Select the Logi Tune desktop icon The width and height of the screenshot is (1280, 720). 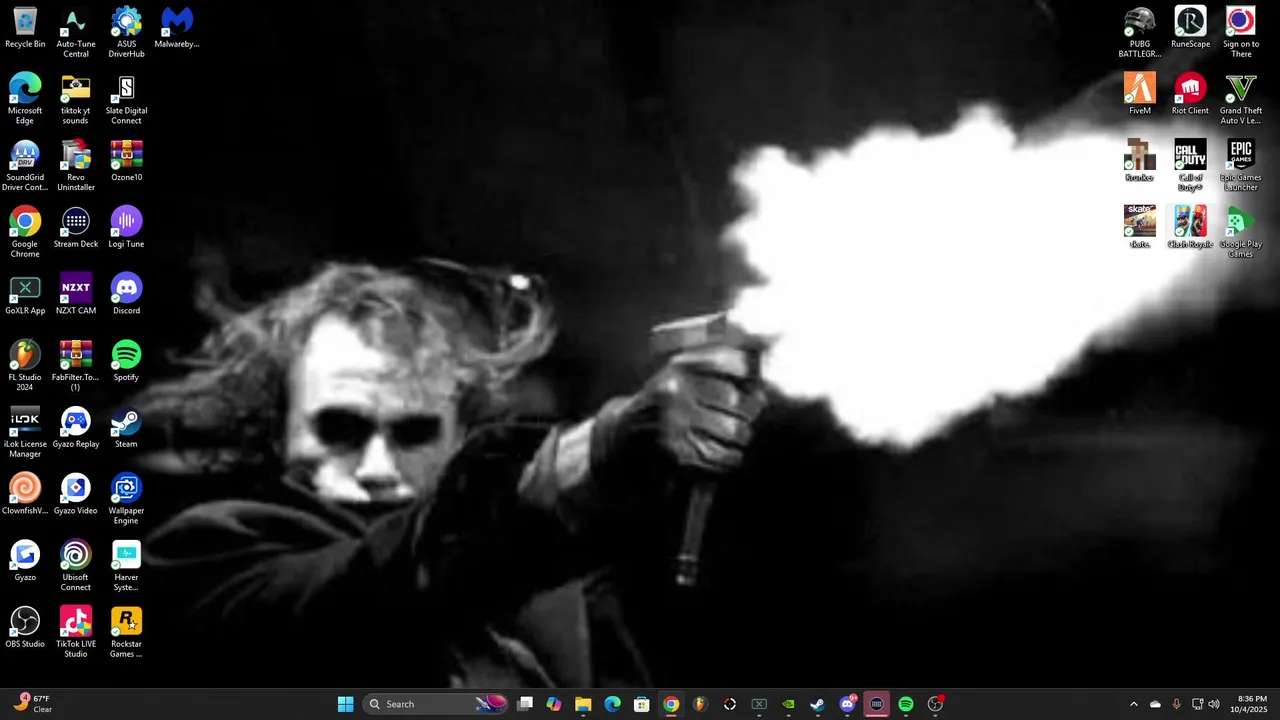126,228
